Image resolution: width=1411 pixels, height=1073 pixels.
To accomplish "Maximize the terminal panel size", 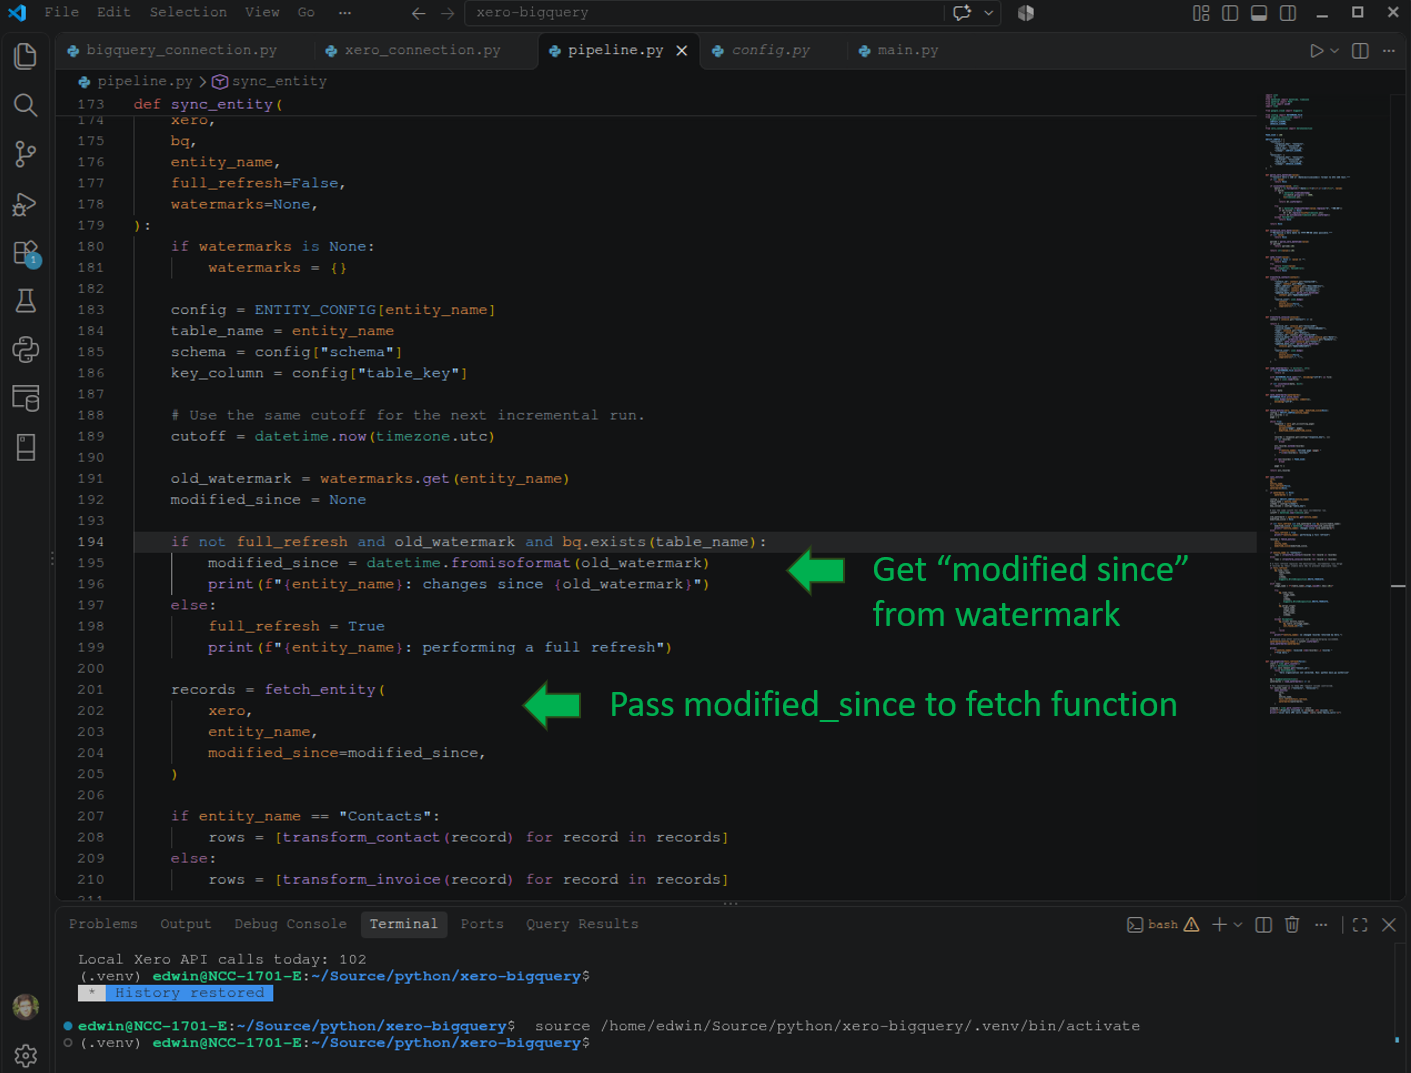I will tap(1360, 925).
